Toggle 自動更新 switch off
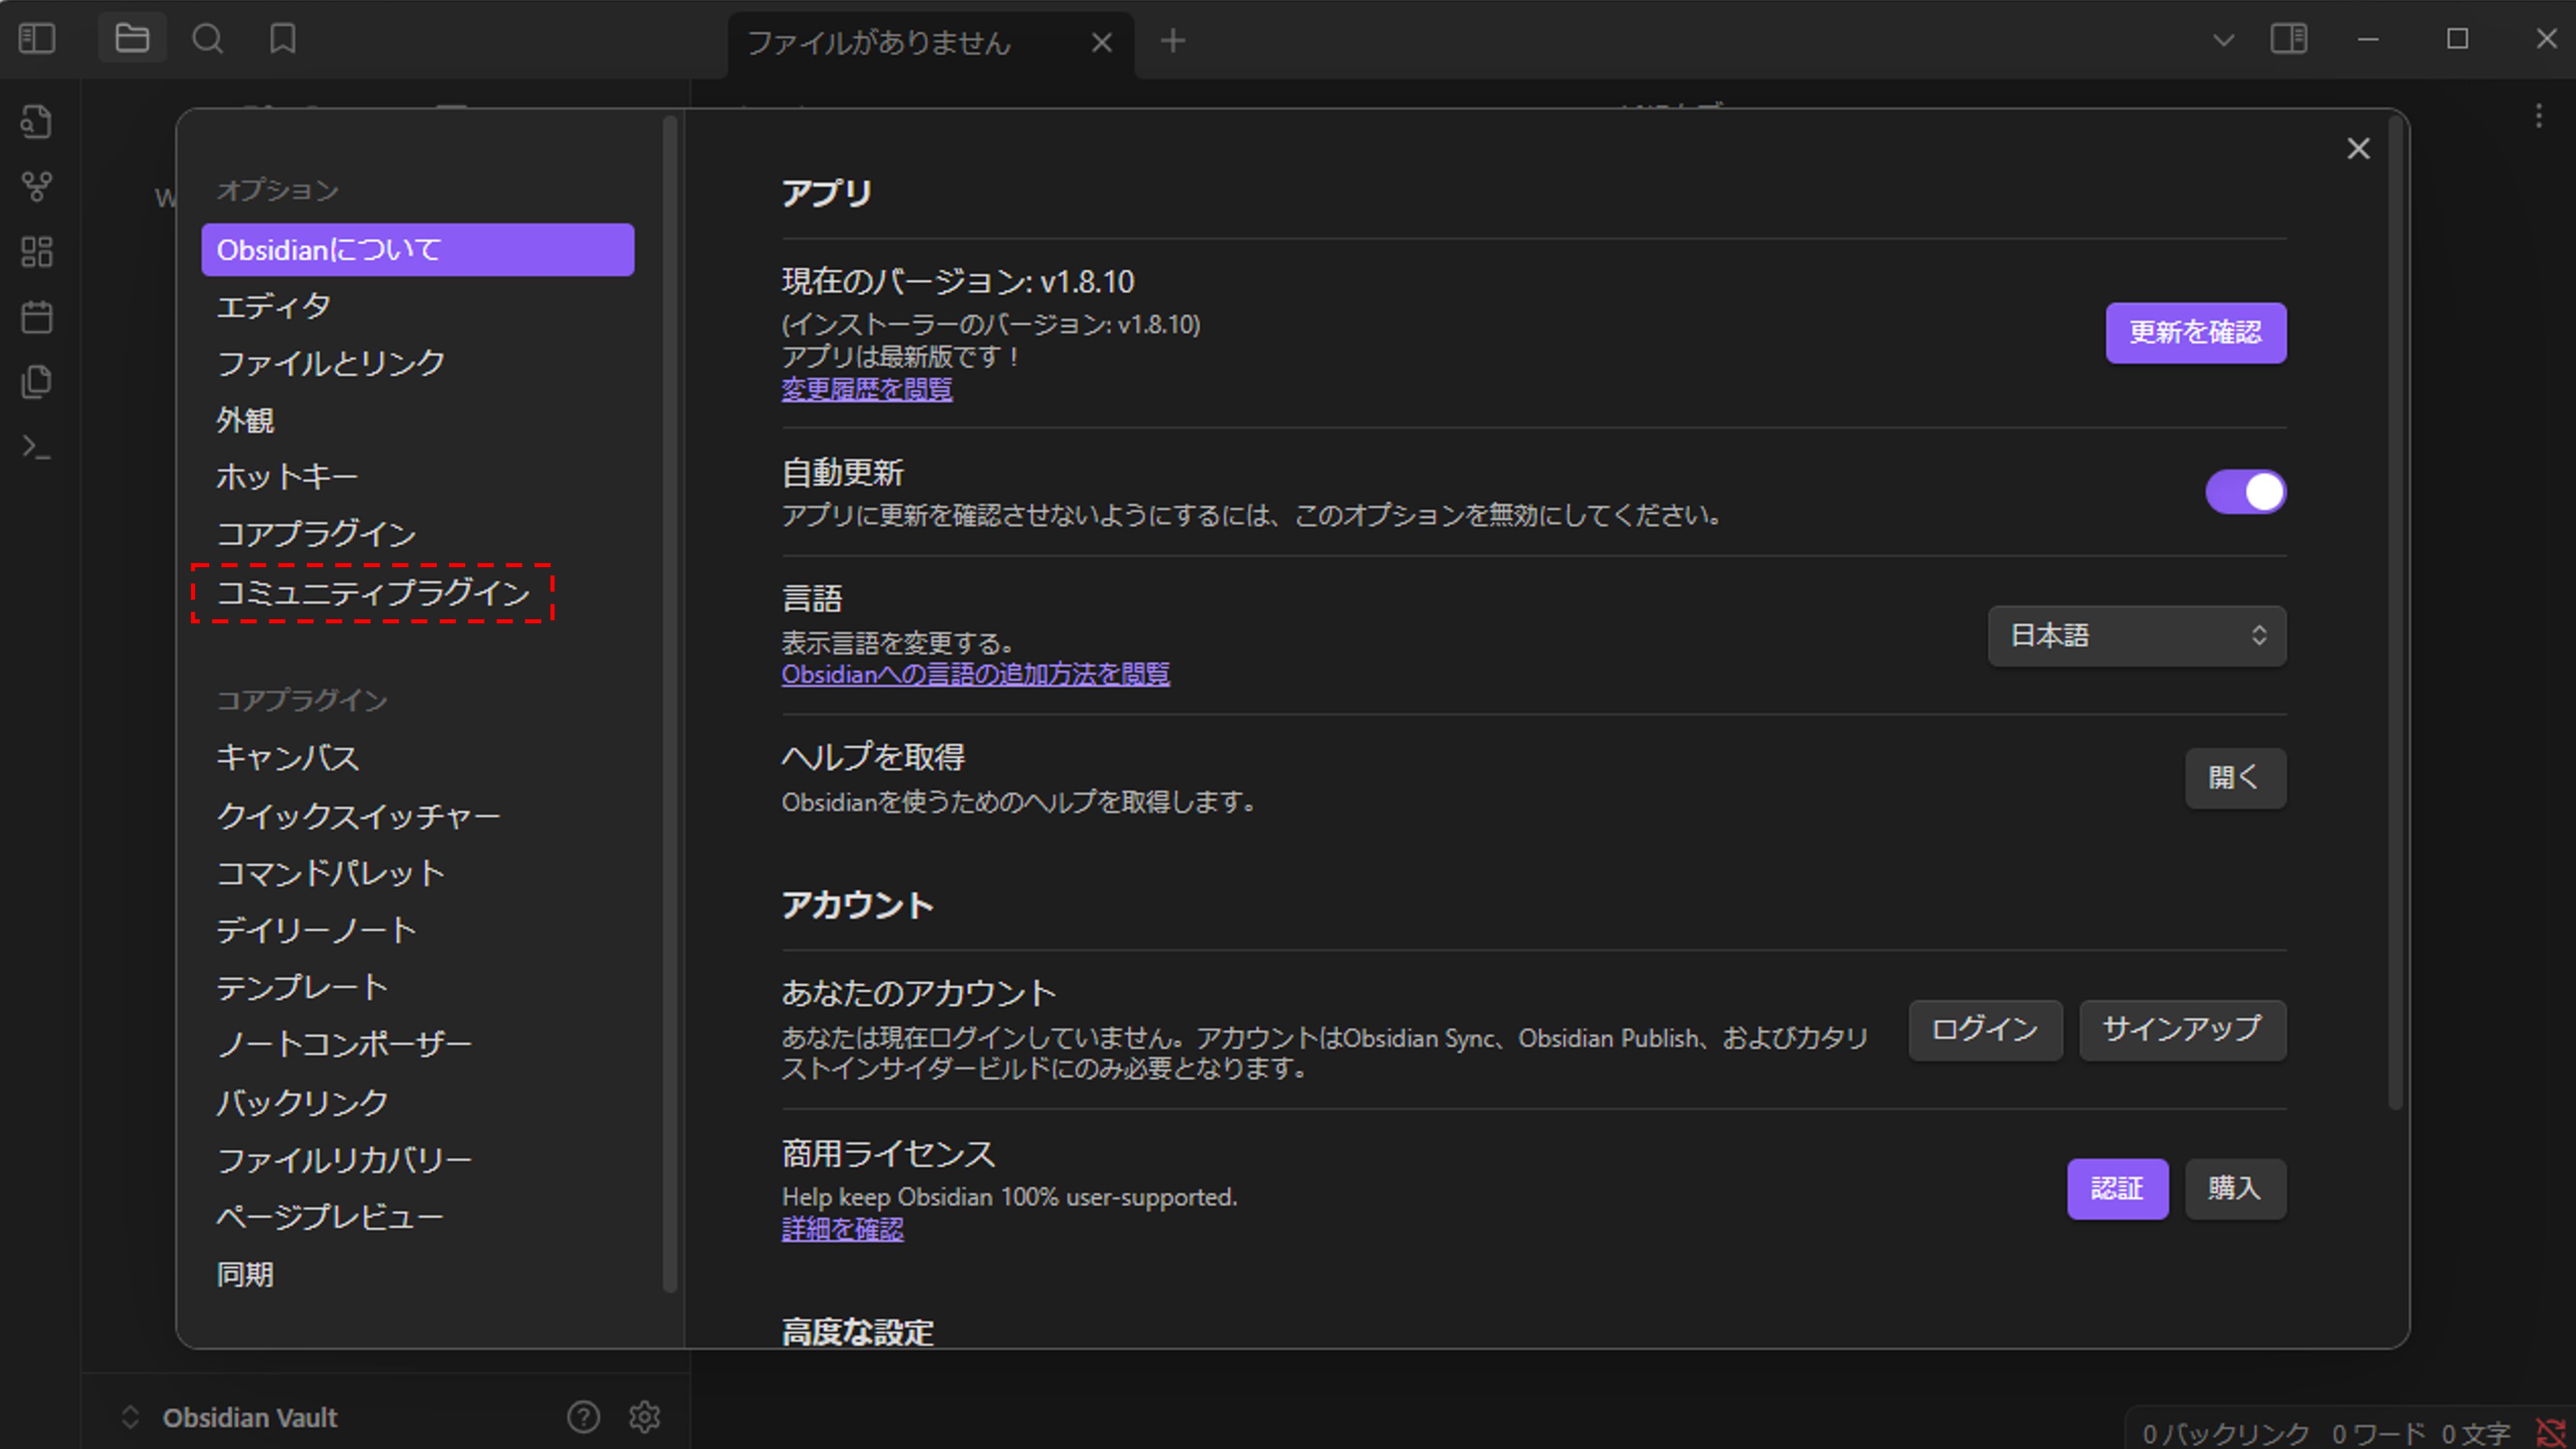Screen dimensions: 2576x1449 [x=2245, y=492]
